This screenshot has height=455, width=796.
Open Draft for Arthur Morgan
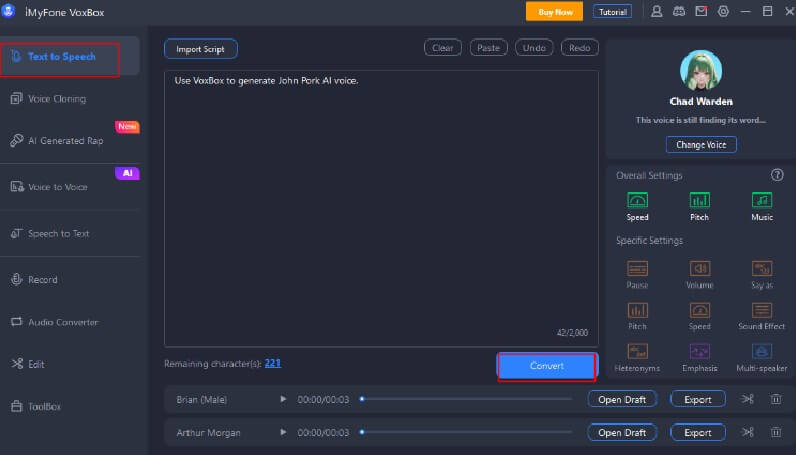[622, 432]
